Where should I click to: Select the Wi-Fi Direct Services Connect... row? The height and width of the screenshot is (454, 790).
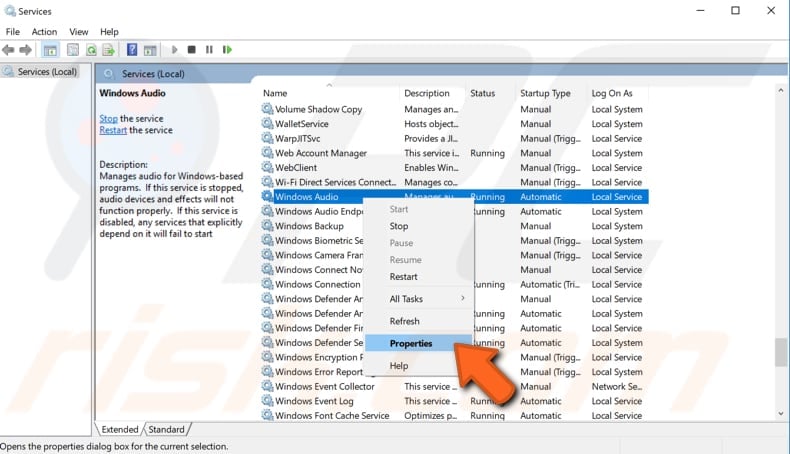[454, 182]
